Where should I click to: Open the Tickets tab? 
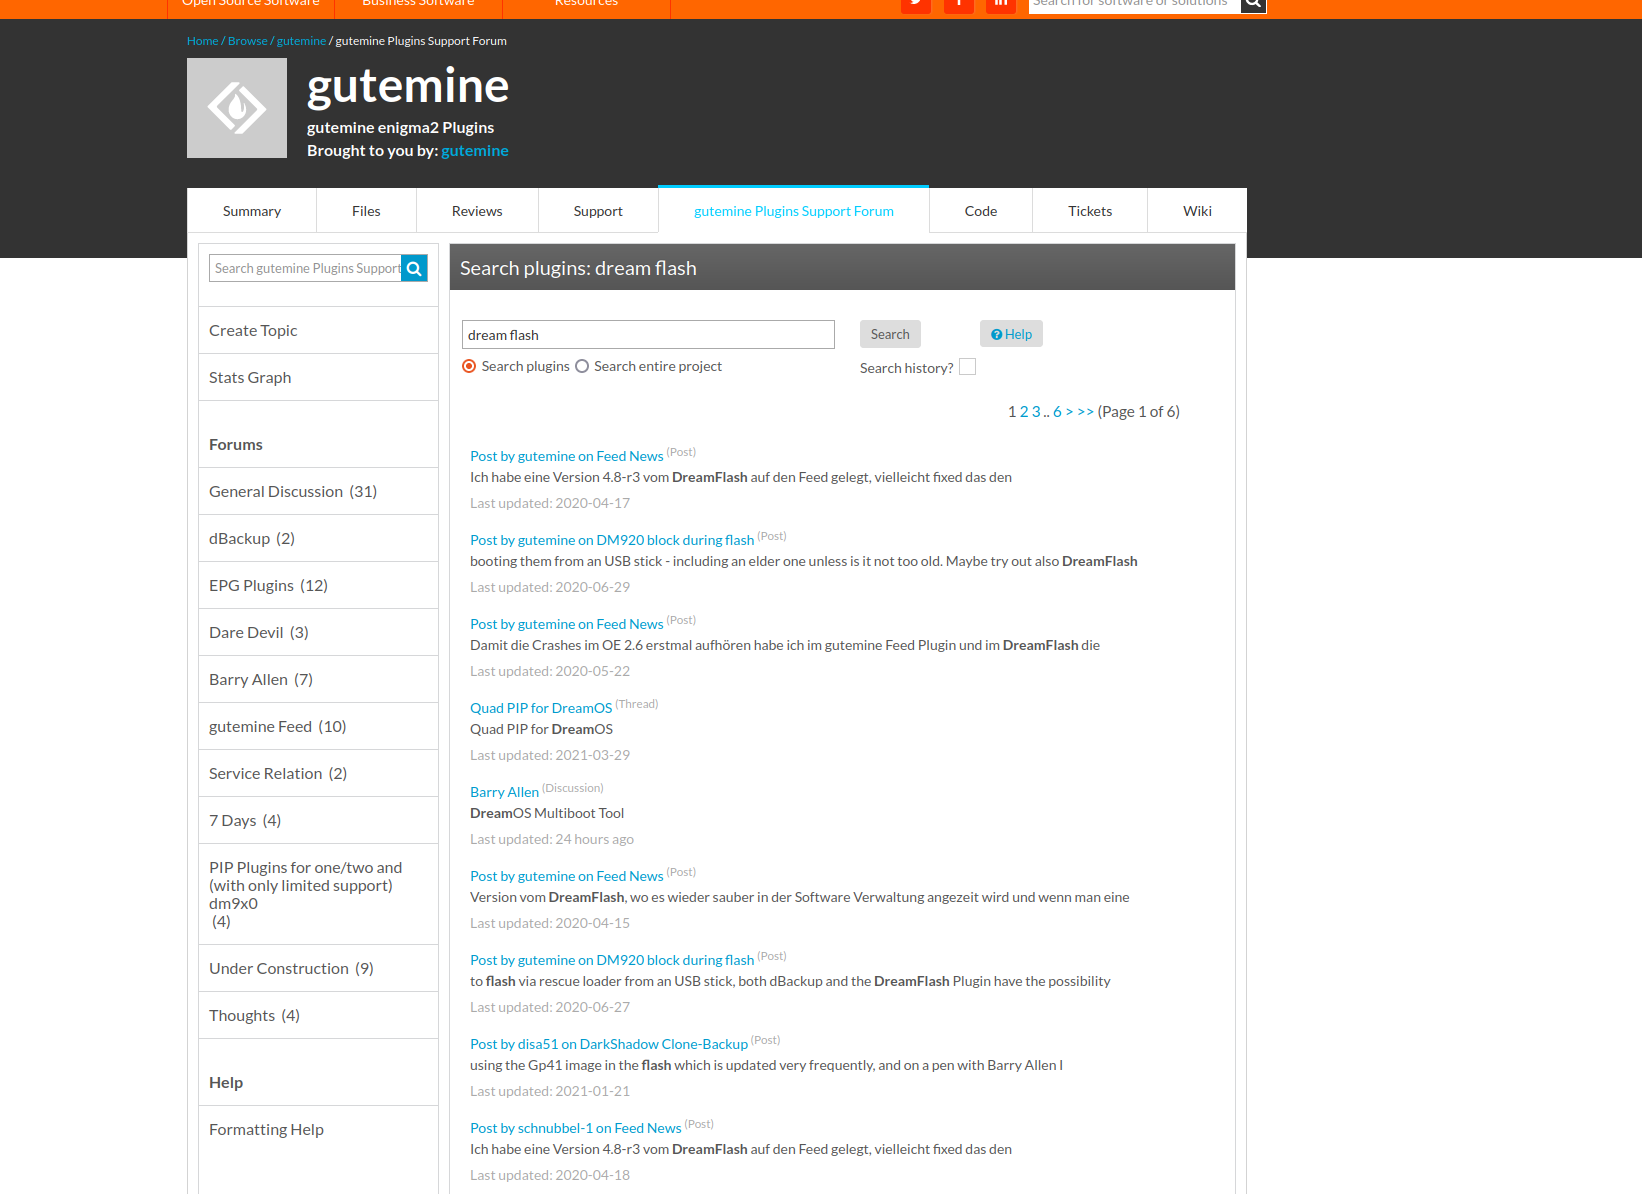pyautogui.click(x=1089, y=211)
